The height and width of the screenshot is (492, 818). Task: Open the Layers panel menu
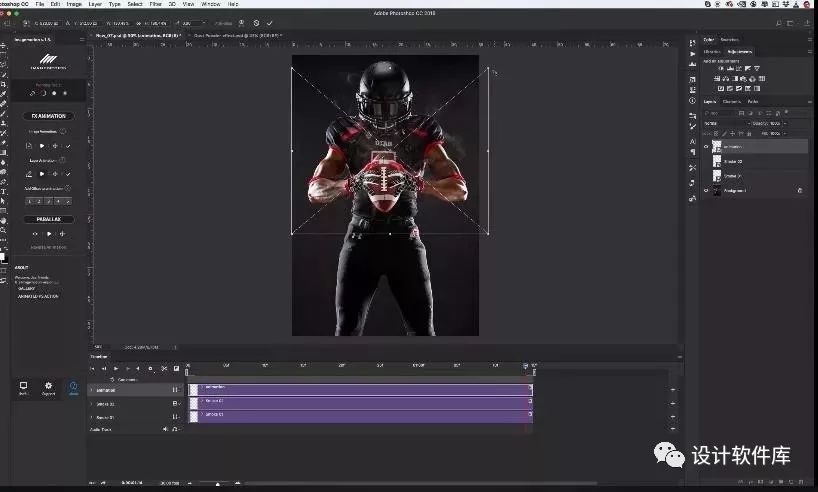(x=810, y=102)
